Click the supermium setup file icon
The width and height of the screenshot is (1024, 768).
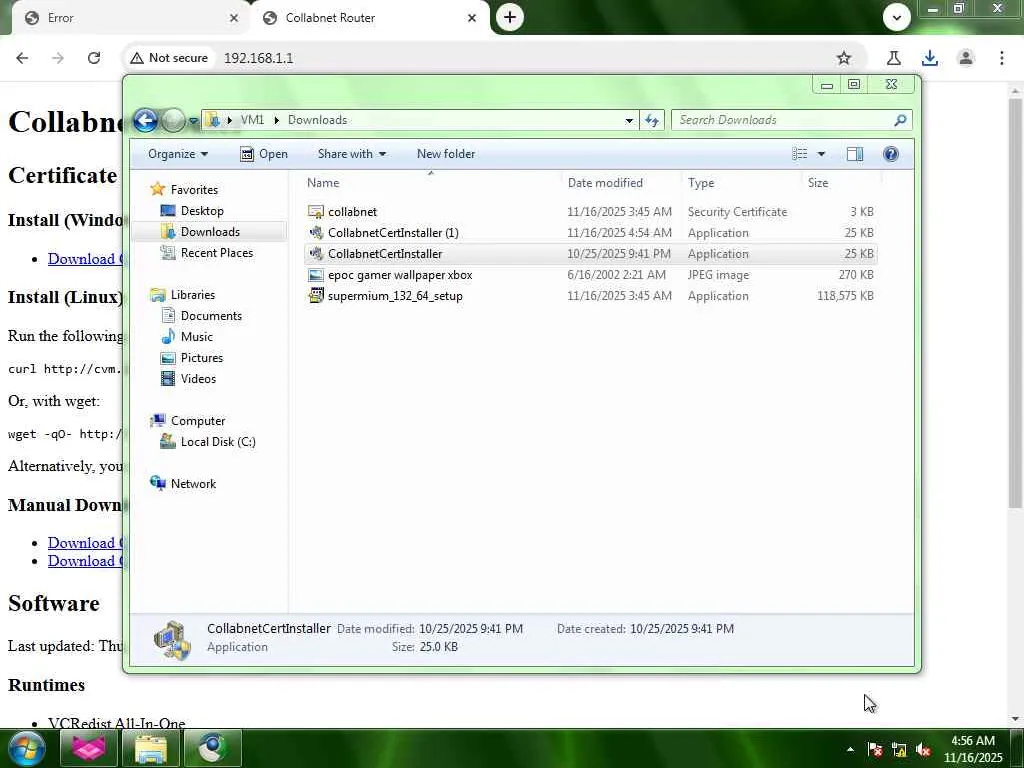click(316, 296)
